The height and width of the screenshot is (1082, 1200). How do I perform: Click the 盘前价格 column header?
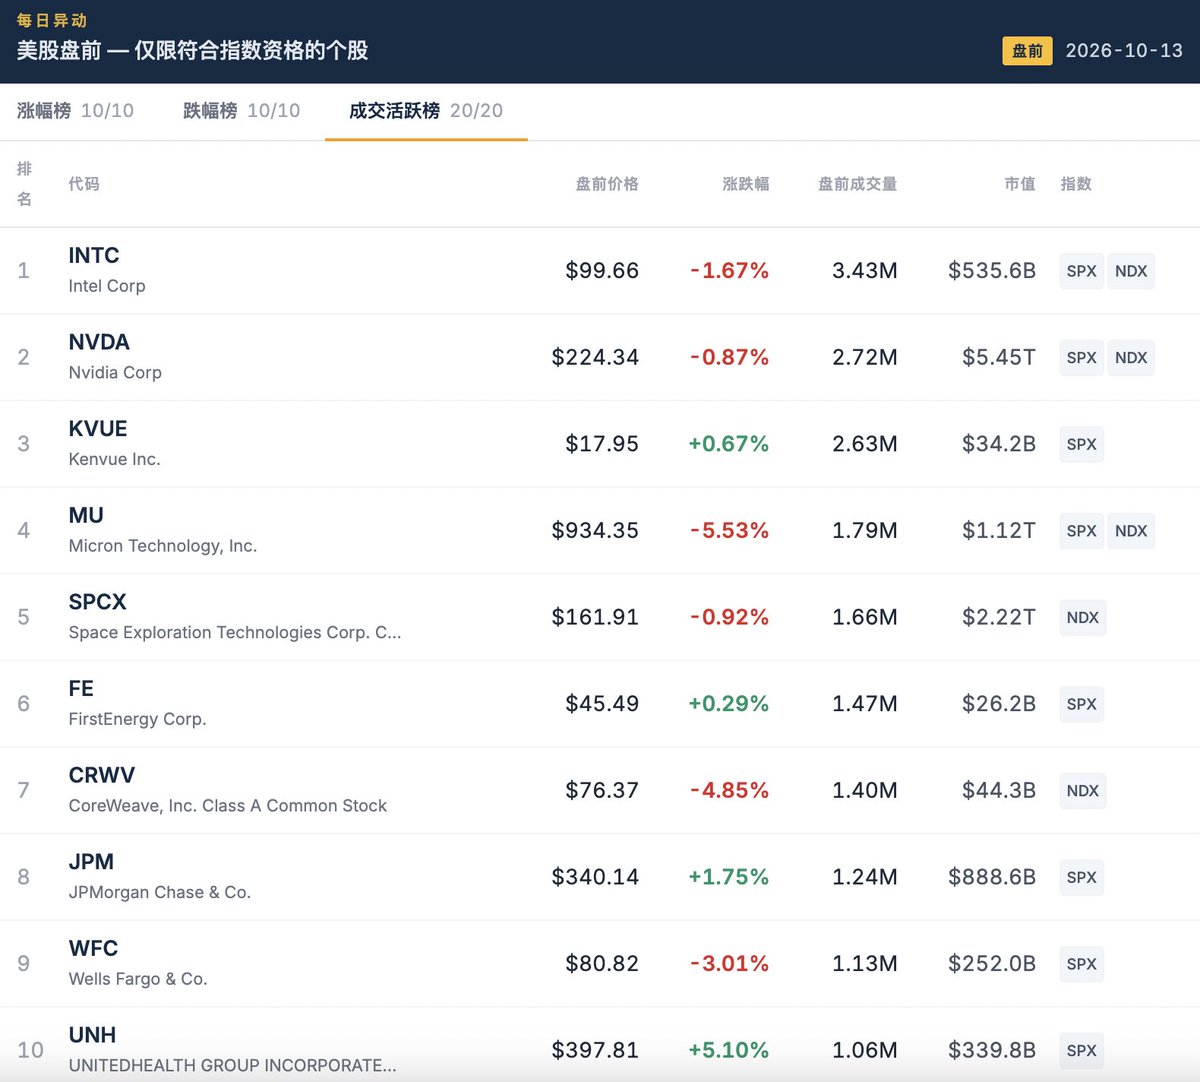pyautogui.click(x=607, y=184)
